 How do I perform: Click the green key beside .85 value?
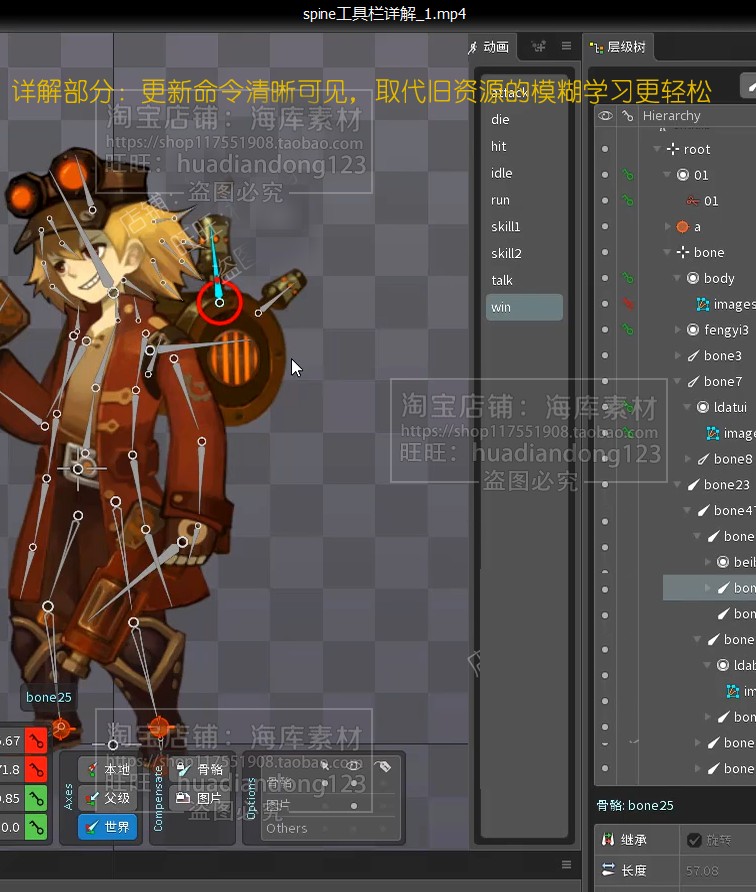coord(36,798)
